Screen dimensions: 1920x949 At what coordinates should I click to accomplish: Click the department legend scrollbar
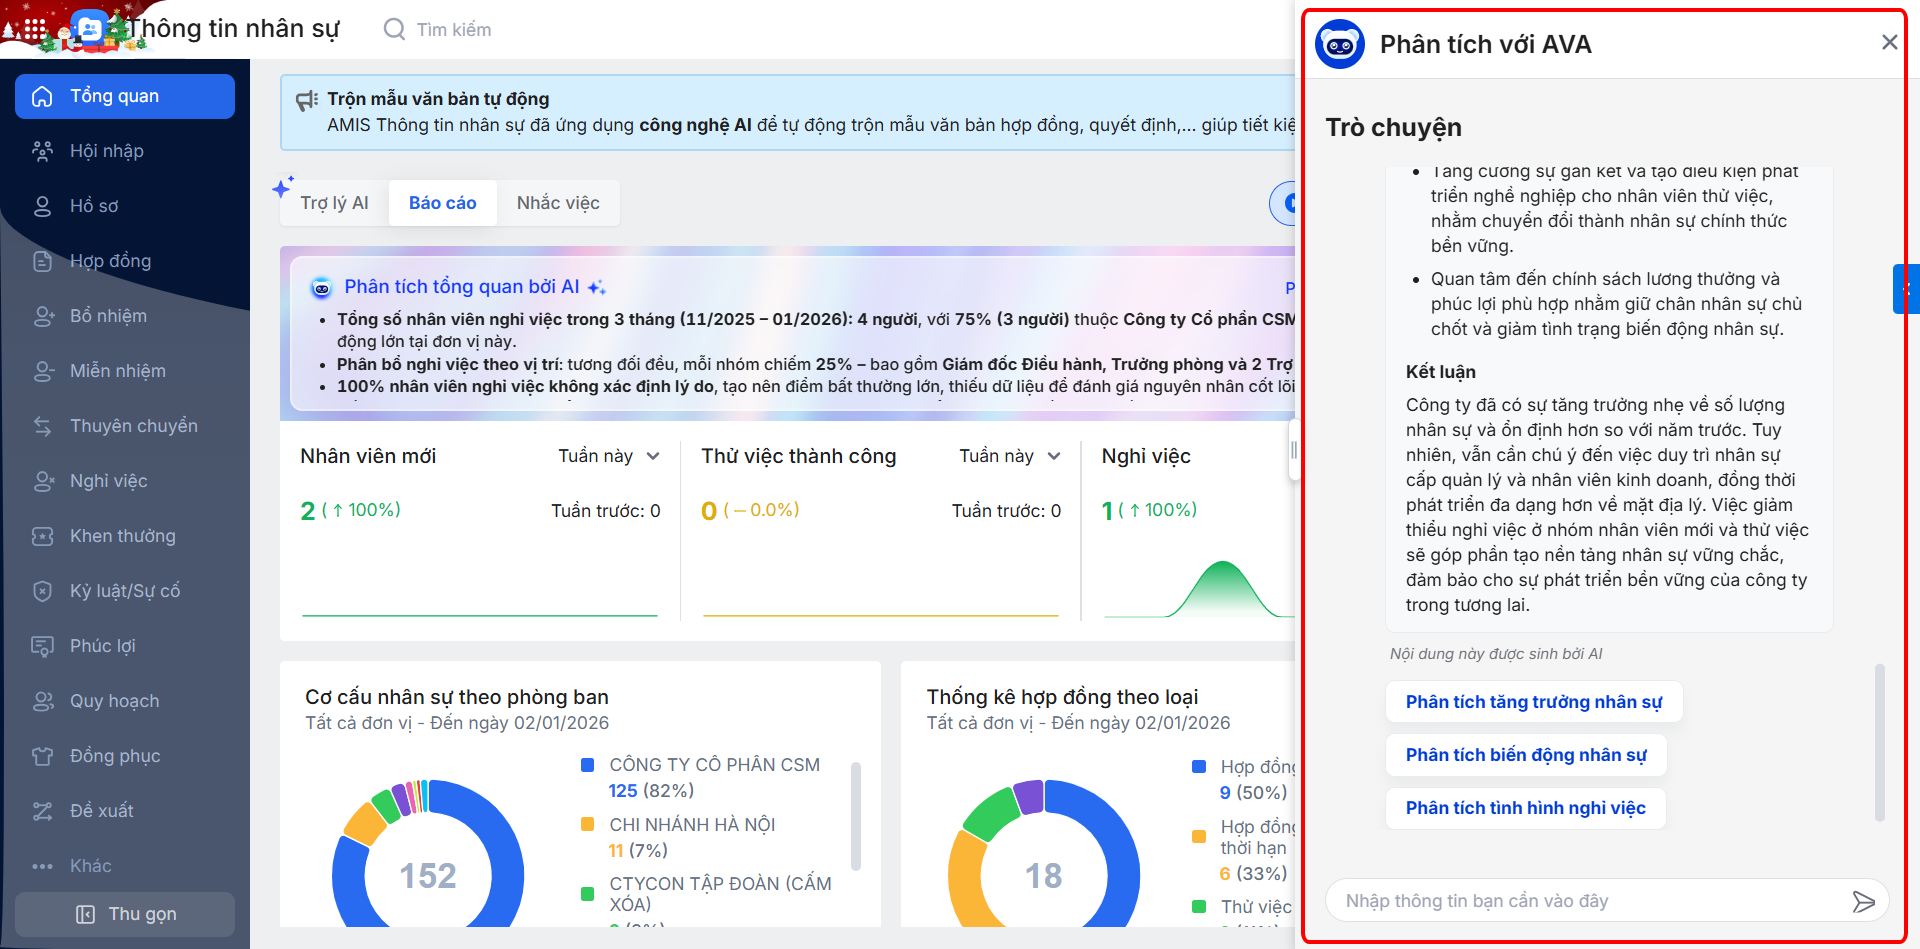pos(856,816)
